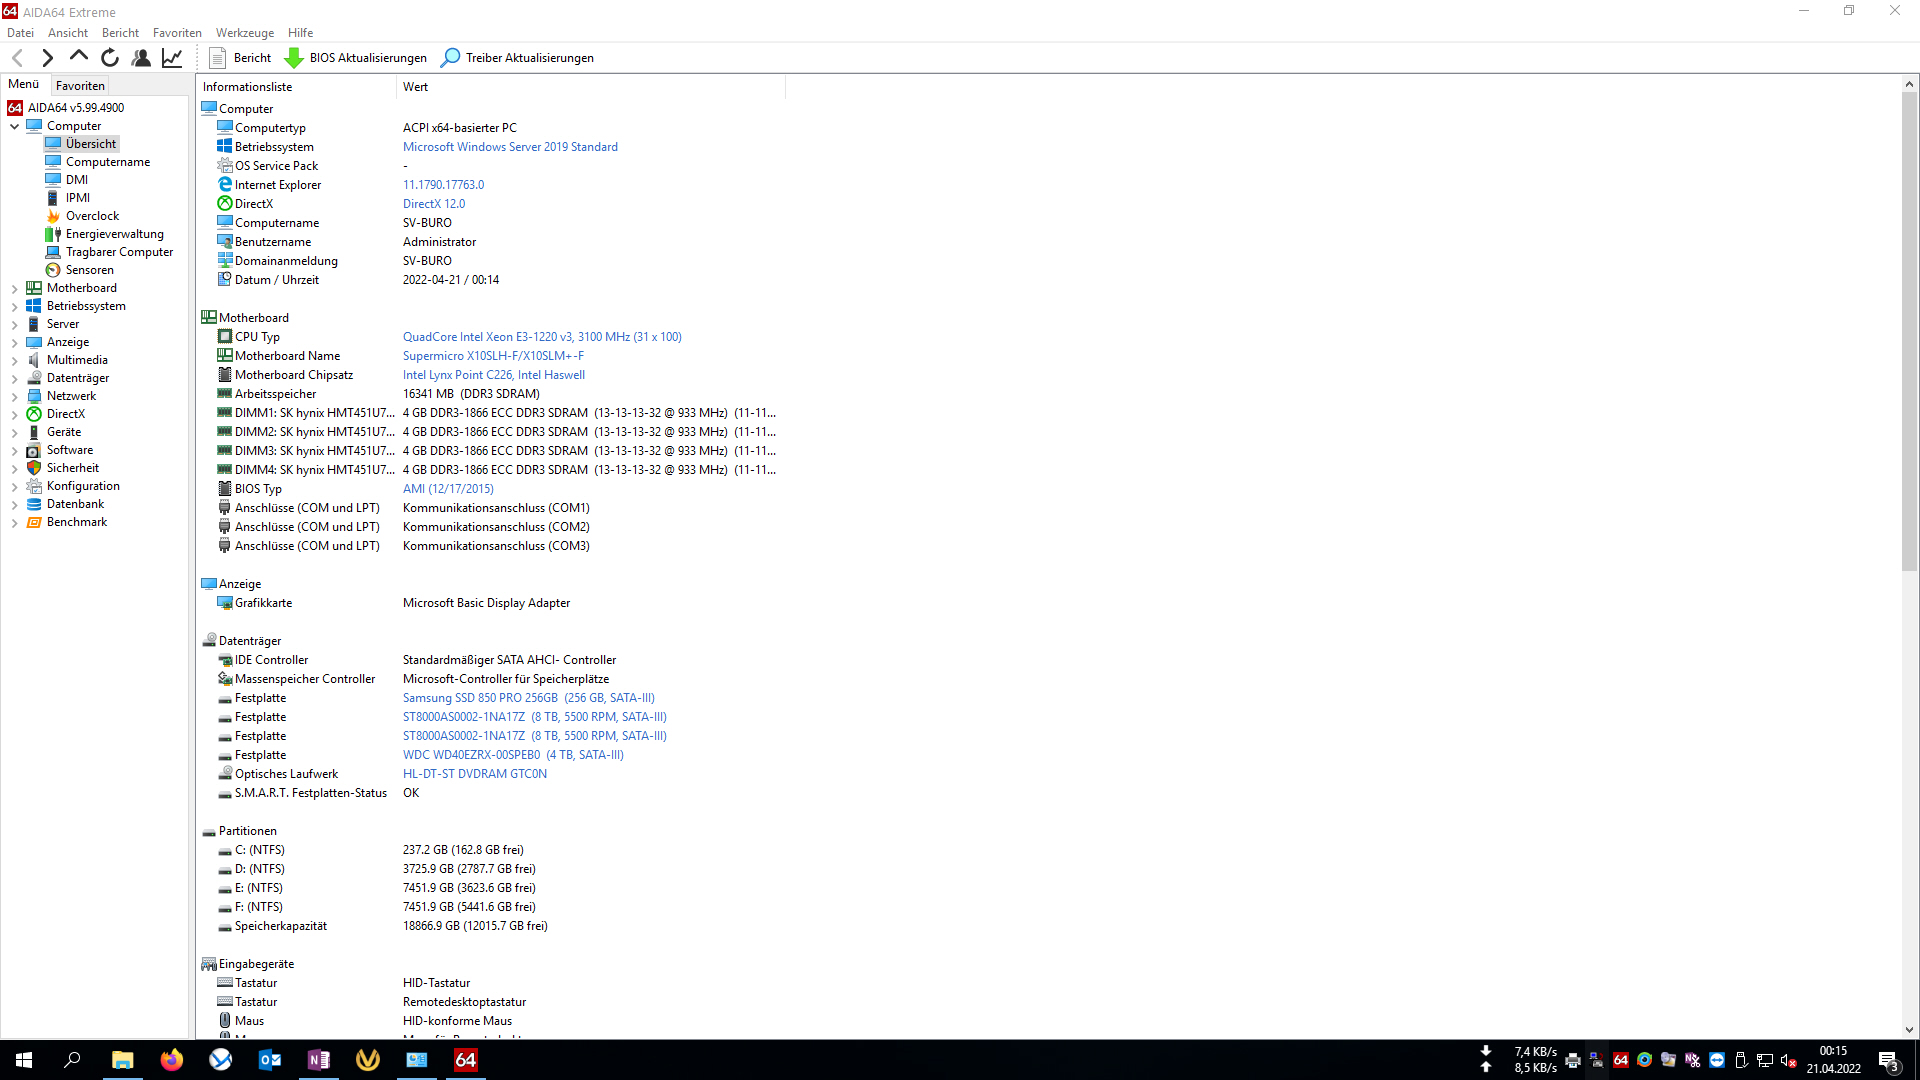Click the up-level arrow icon
Viewport: 1920px width, 1080px height.
coord(78,57)
